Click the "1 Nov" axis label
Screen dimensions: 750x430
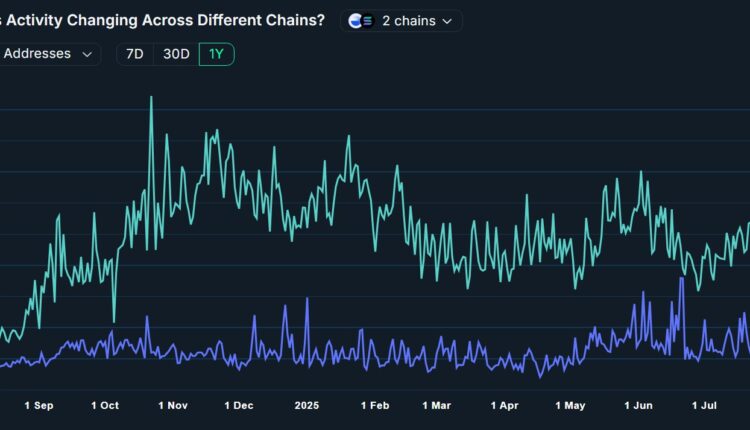click(x=172, y=405)
